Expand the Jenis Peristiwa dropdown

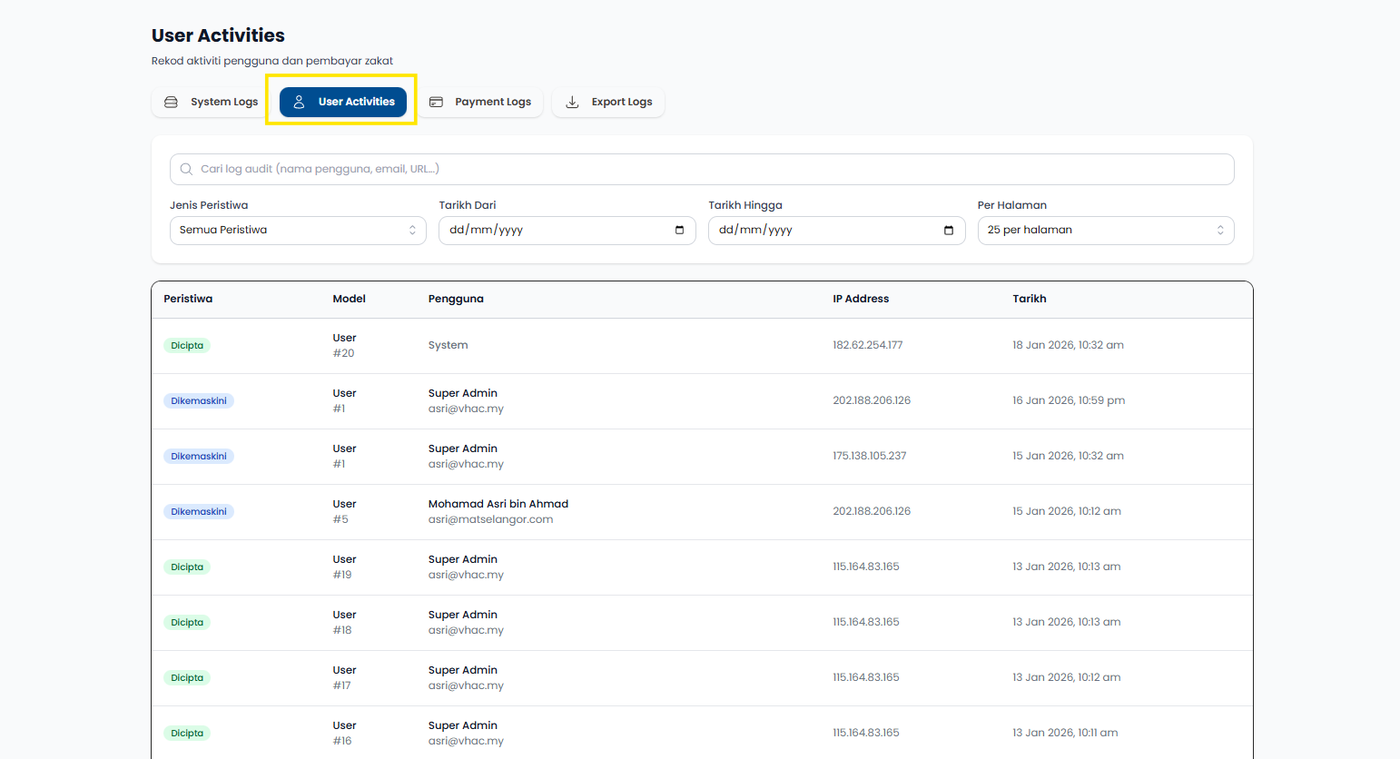(x=297, y=230)
